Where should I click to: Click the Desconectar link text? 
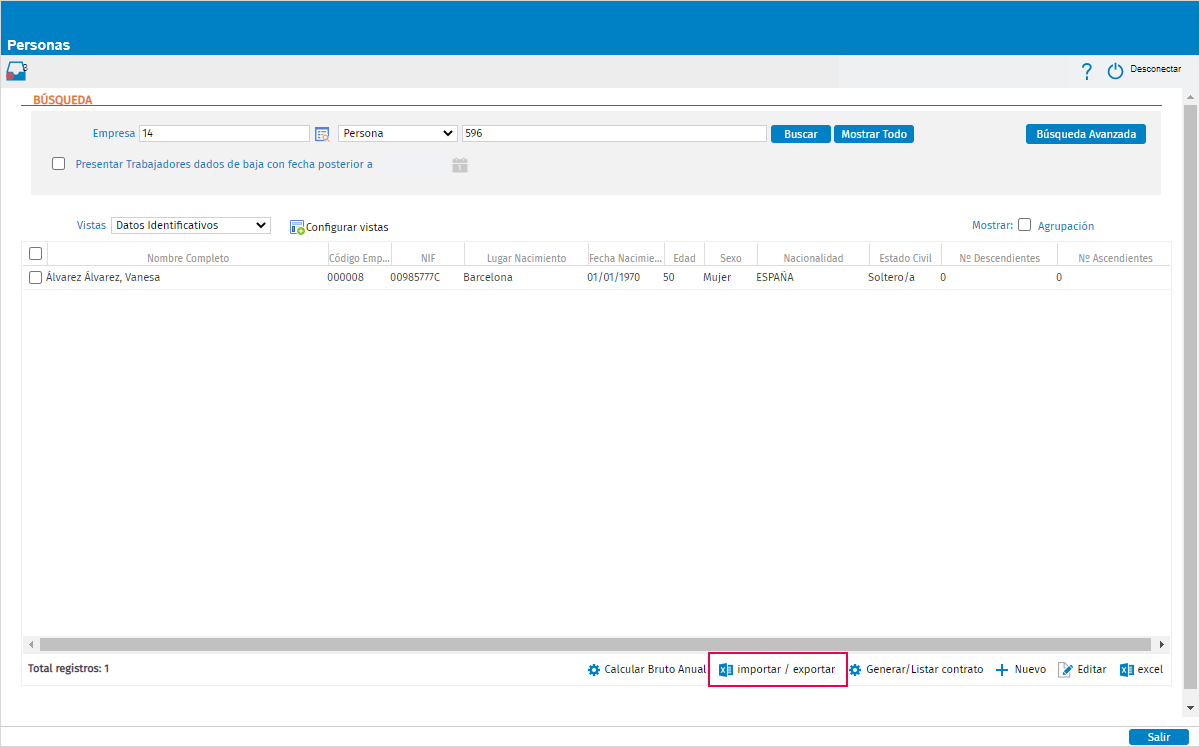click(x=1156, y=69)
